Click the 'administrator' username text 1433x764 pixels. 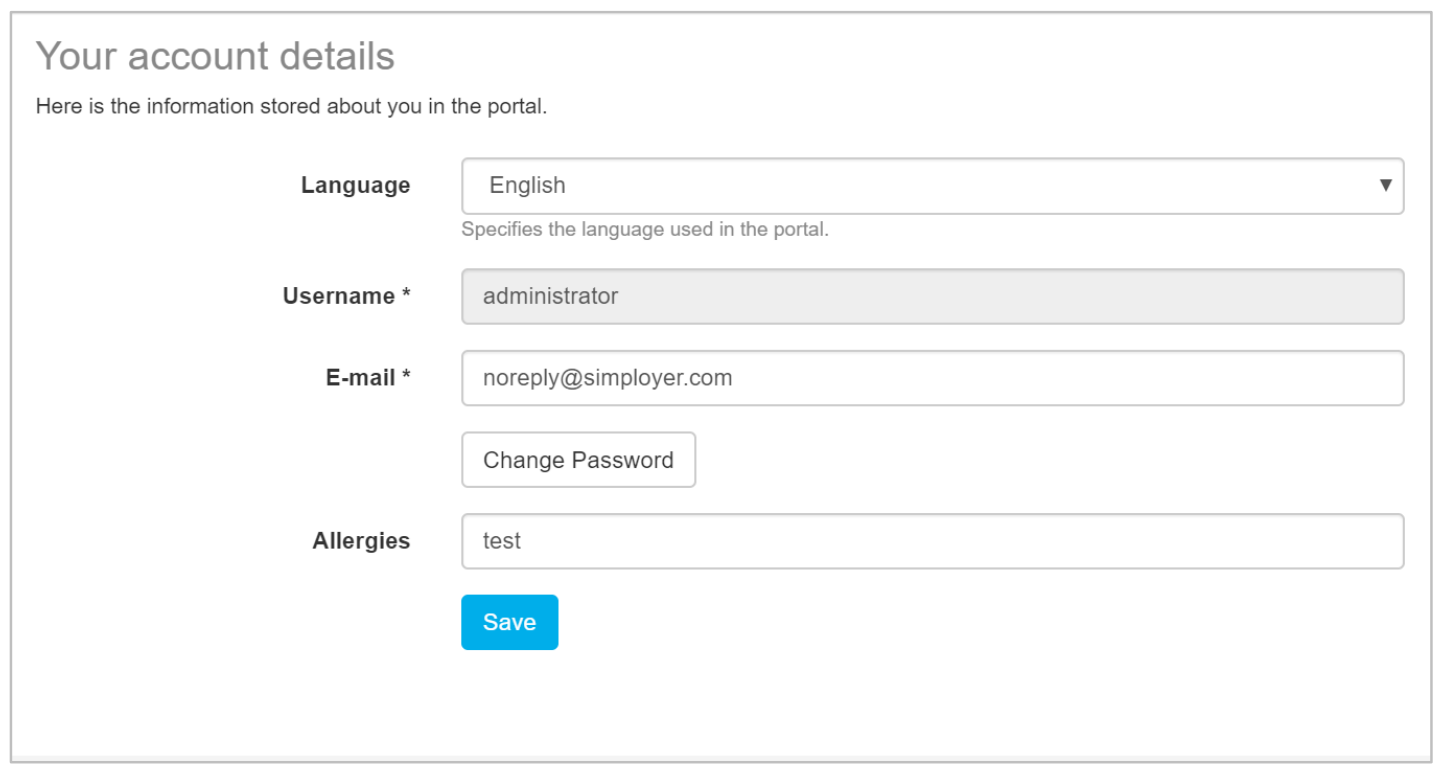550,296
